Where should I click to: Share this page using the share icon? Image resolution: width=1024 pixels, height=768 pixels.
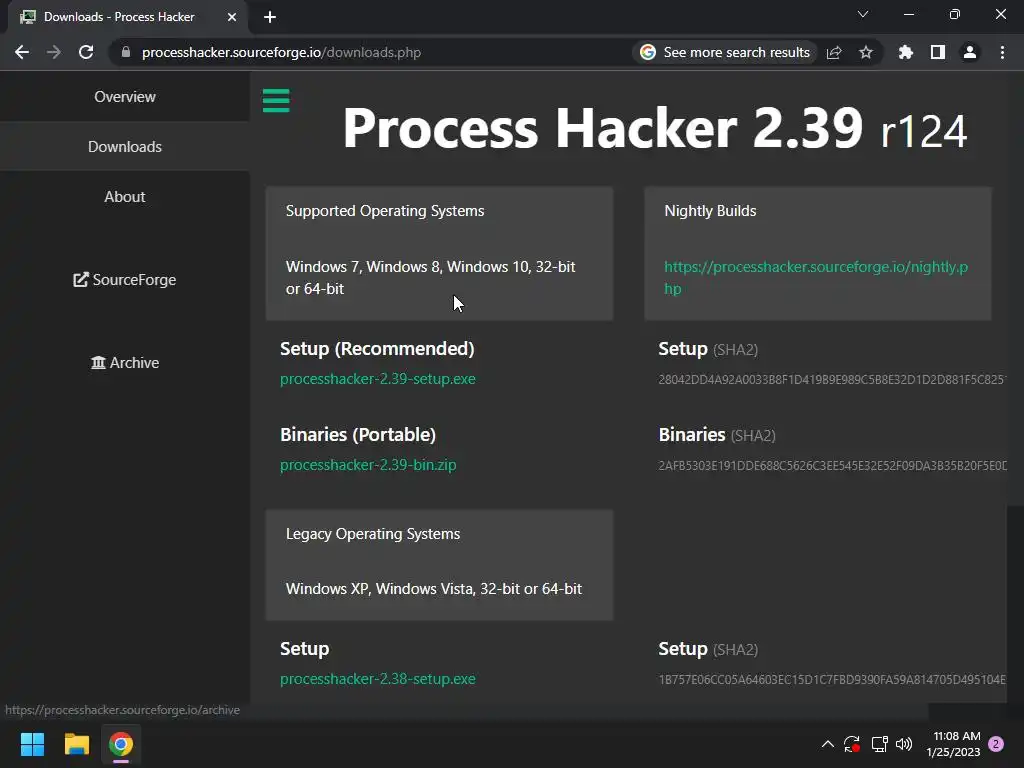834,52
